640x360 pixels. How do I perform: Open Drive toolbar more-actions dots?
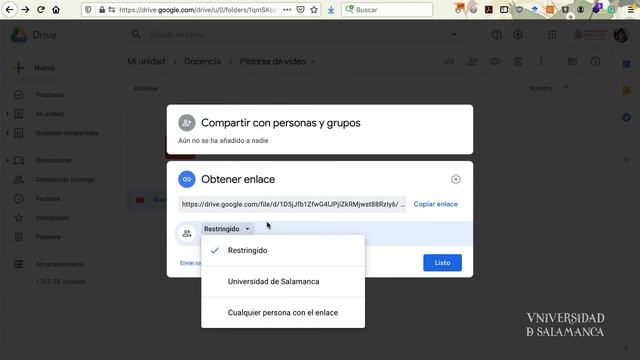point(542,62)
